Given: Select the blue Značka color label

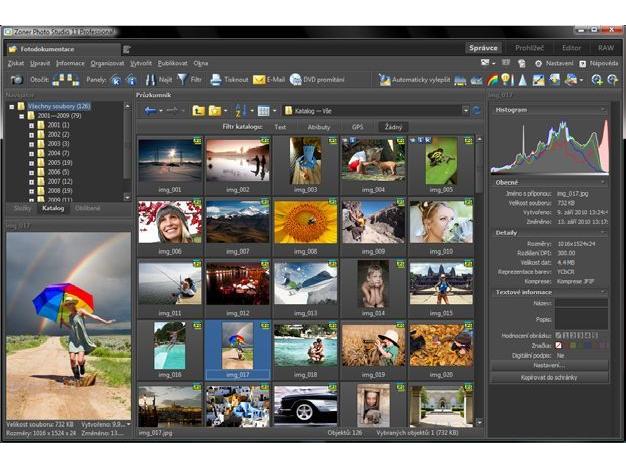Looking at the screenshot, I should [x=588, y=346].
